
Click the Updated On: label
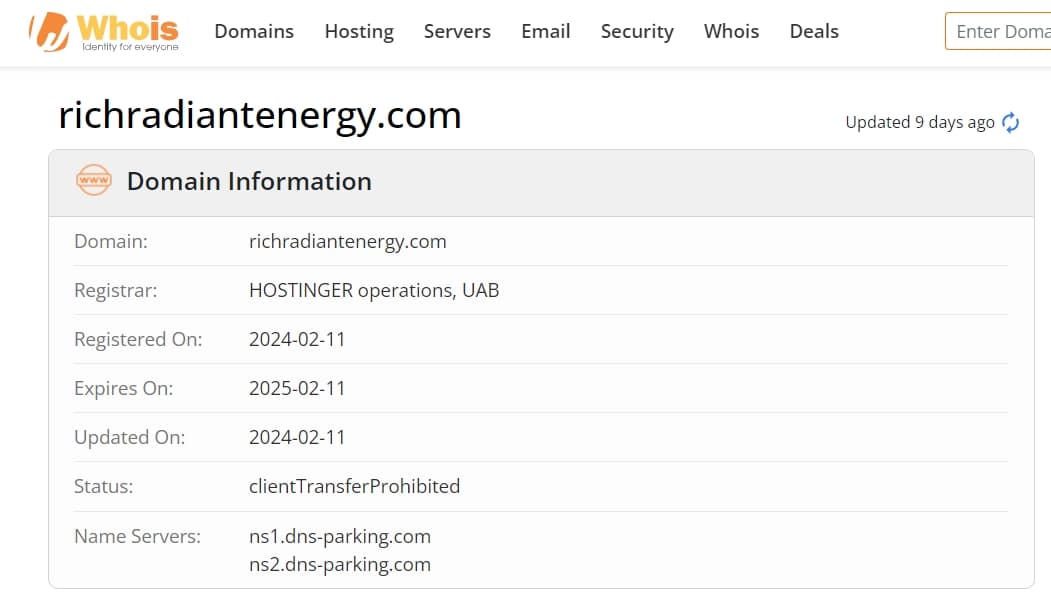point(129,437)
